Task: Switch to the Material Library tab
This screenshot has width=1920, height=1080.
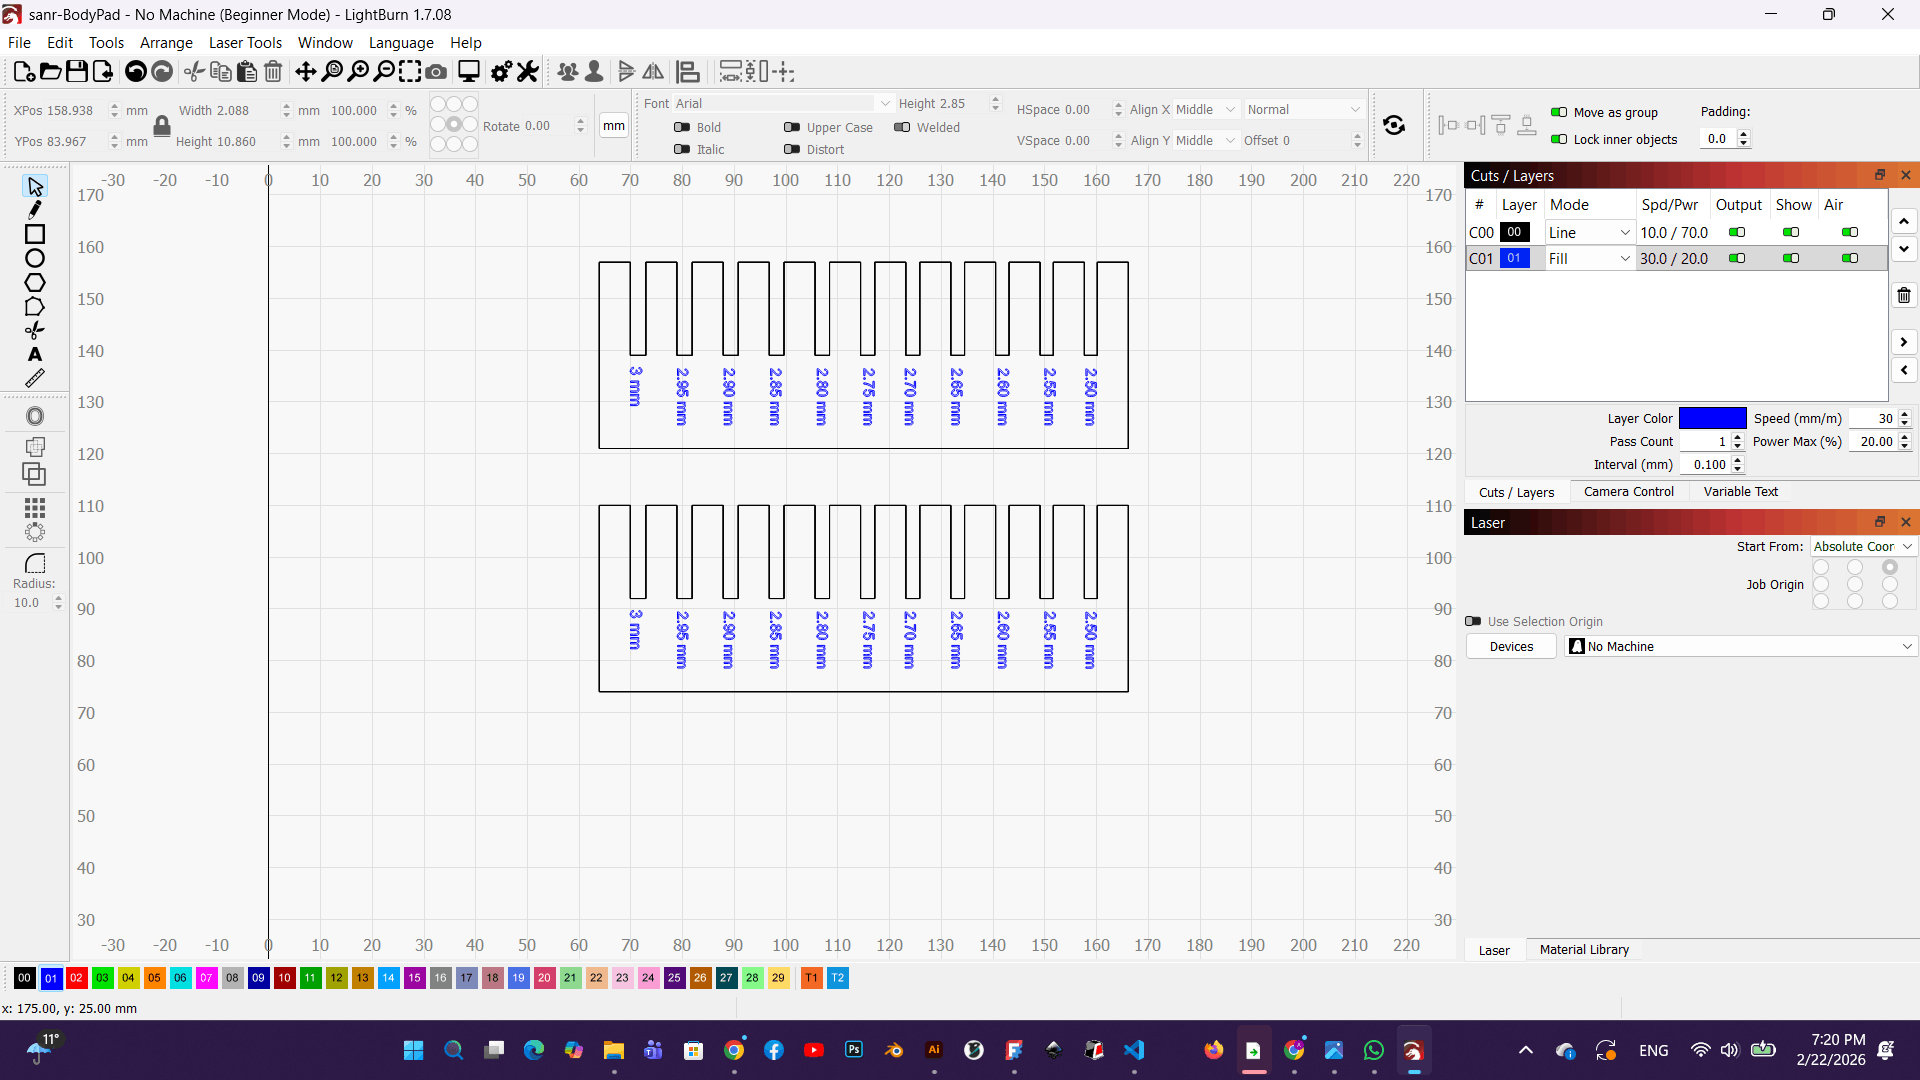Action: 1585,949
